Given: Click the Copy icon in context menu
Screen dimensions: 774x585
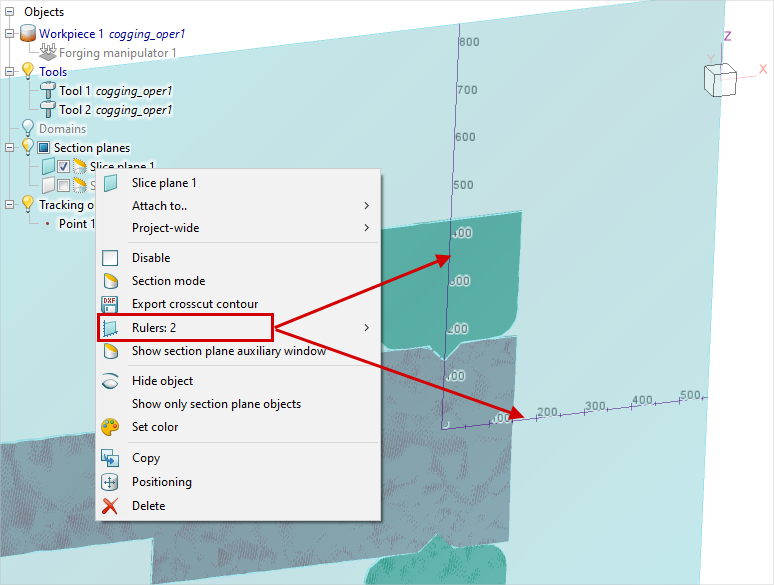Looking at the screenshot, I should point(111,458).
